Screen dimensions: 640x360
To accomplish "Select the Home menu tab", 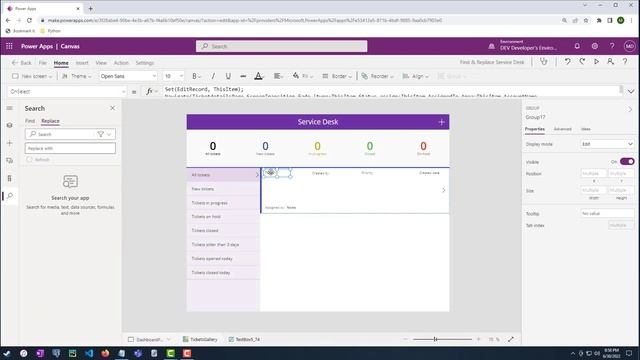I will click(x=61, y=63).
